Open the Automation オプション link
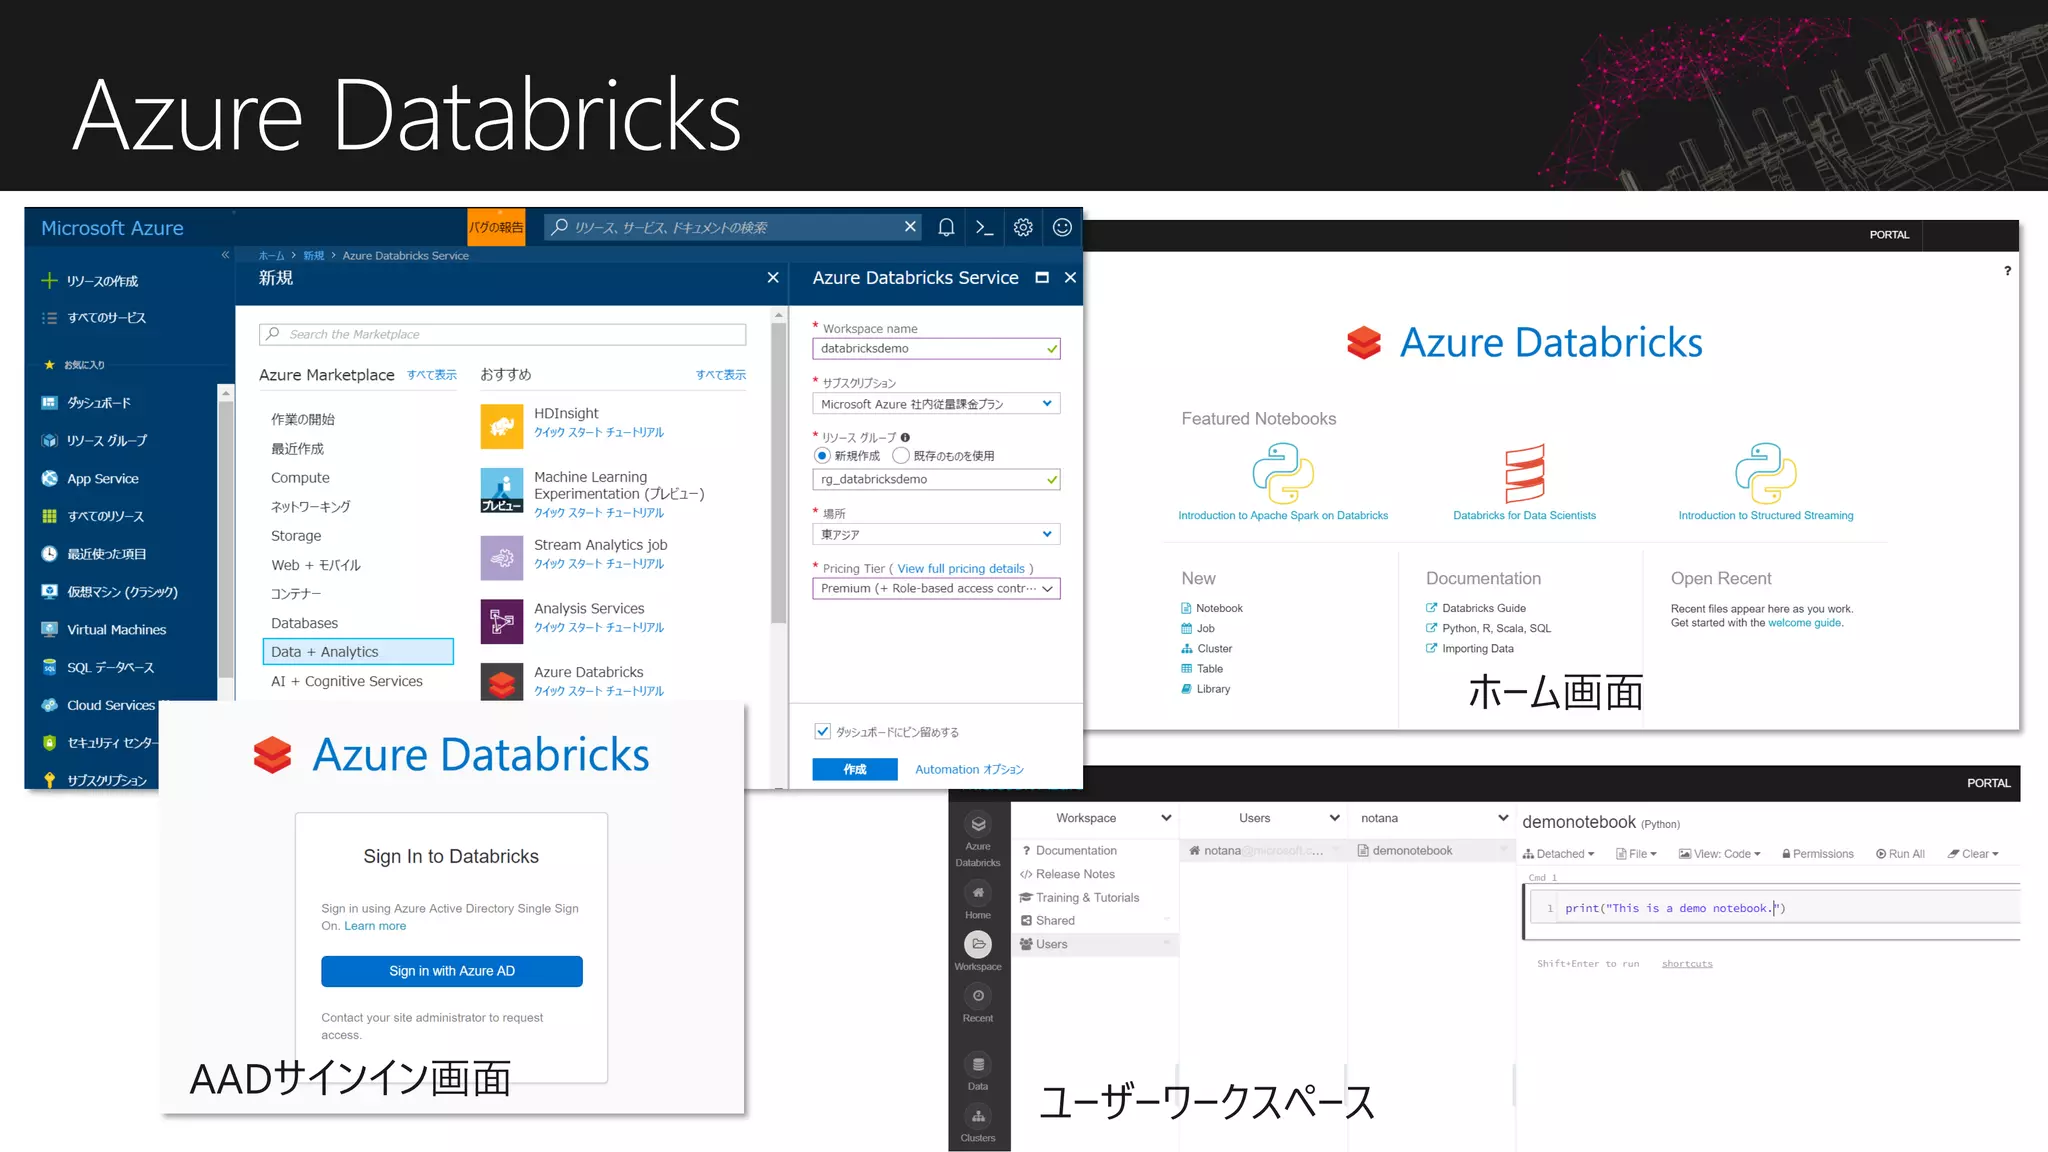Viewport: 2048px width, 1152px height. point(970,769)
